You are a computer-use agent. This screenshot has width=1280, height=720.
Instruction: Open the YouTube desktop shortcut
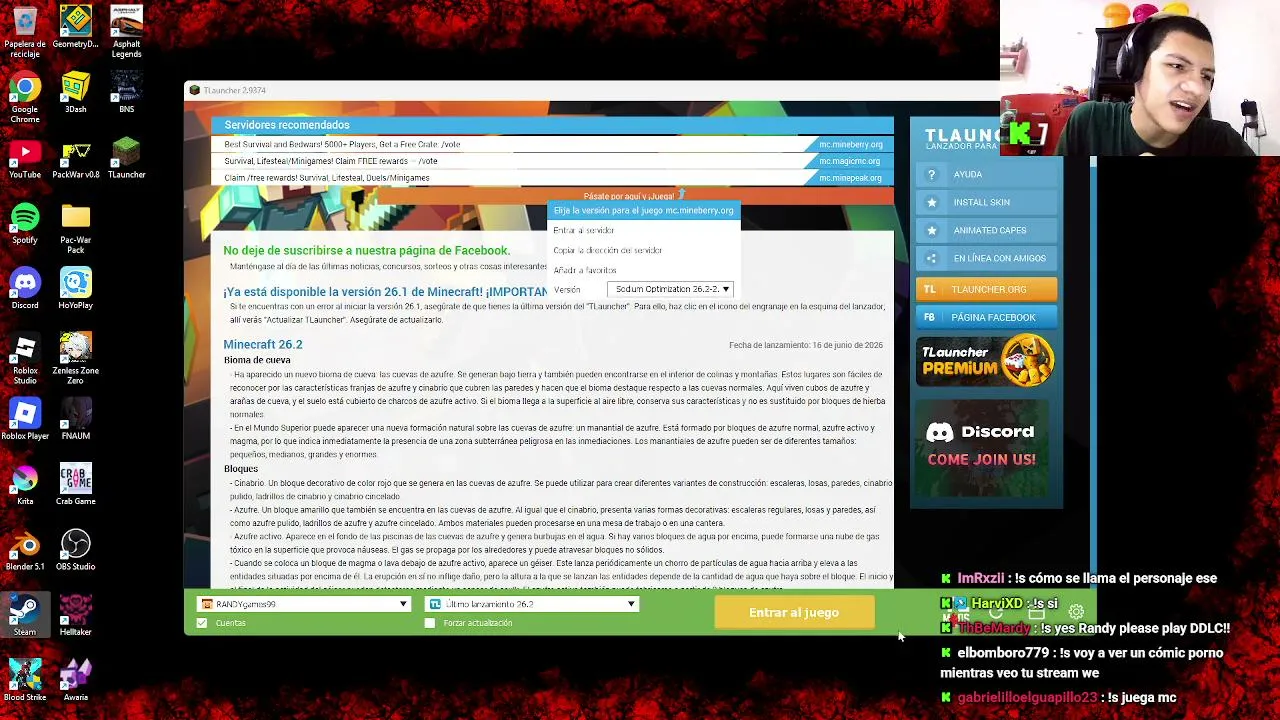(25, 158)
